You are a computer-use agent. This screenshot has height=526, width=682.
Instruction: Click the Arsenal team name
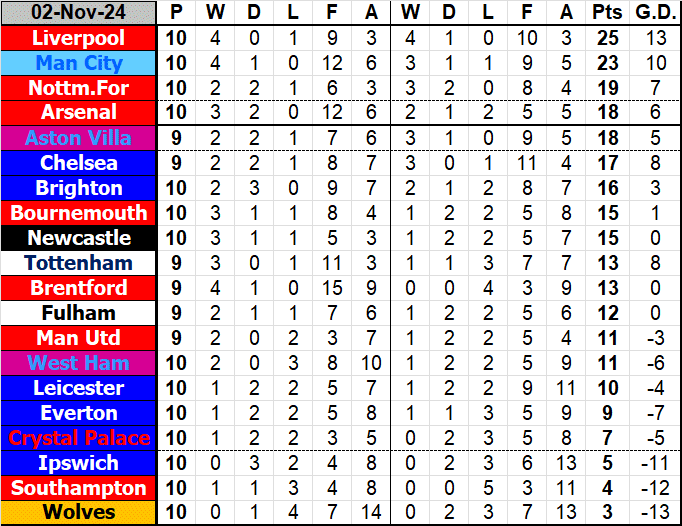coord(79,113)
